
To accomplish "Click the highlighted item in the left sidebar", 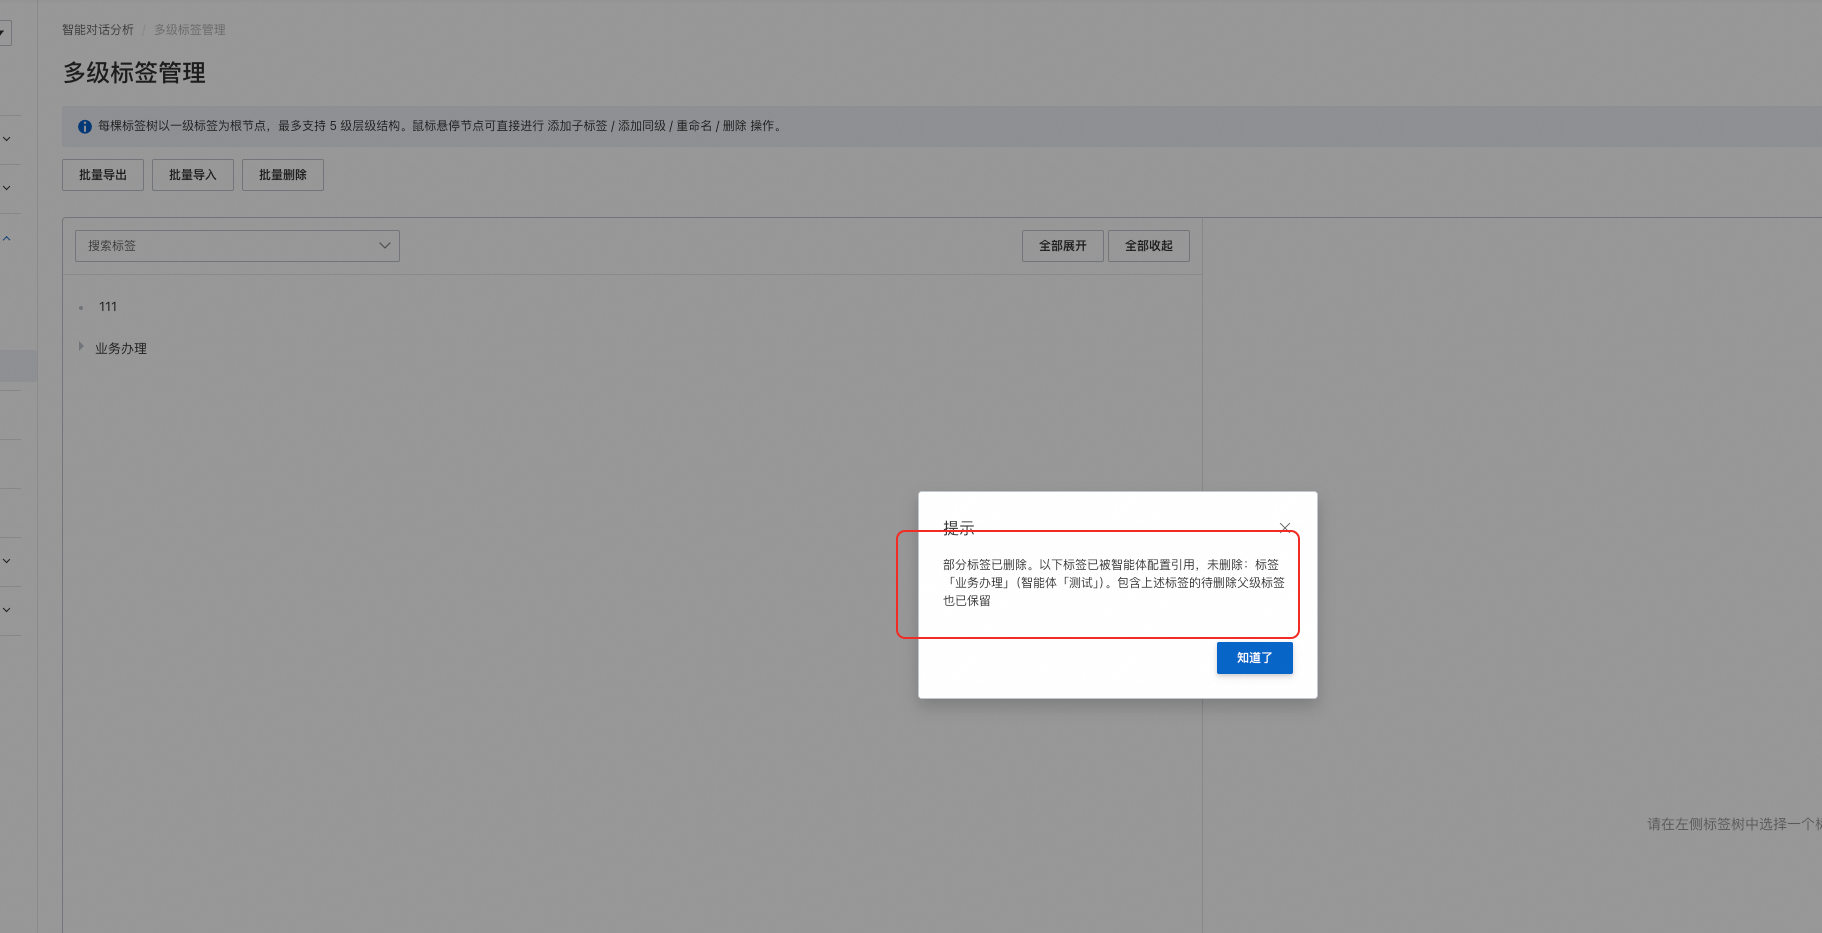I will pos(18,366).
